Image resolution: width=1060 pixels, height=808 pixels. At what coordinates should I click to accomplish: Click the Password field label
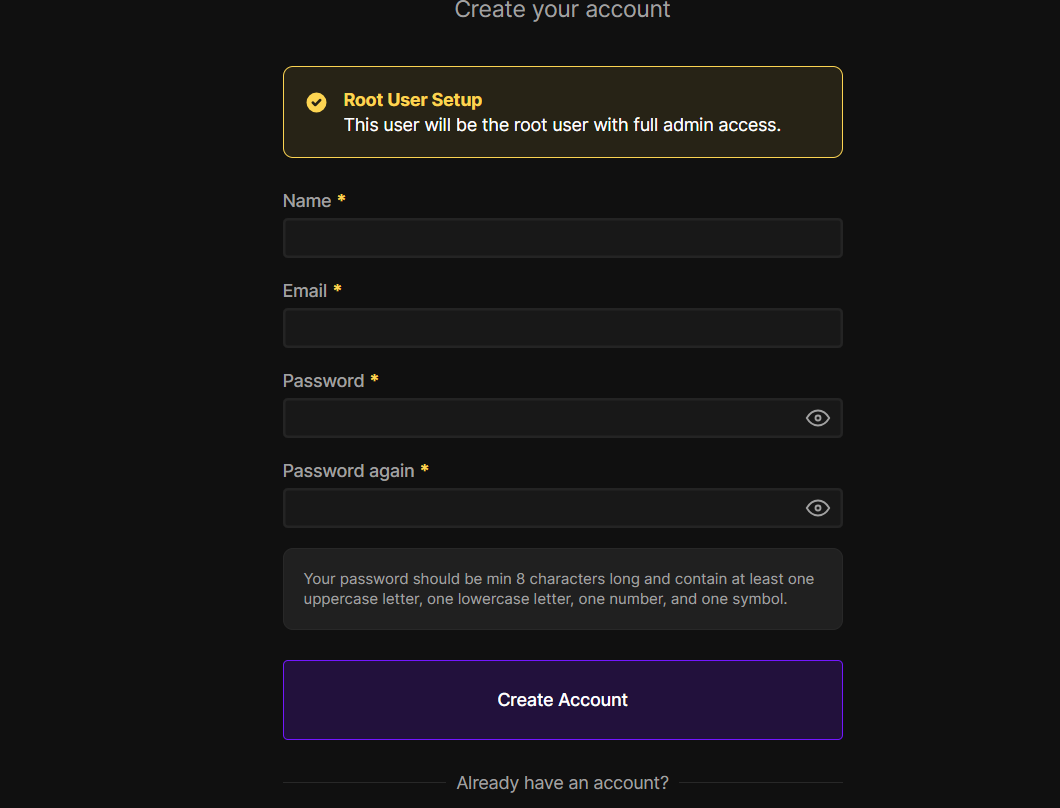[x=323, y=381]
